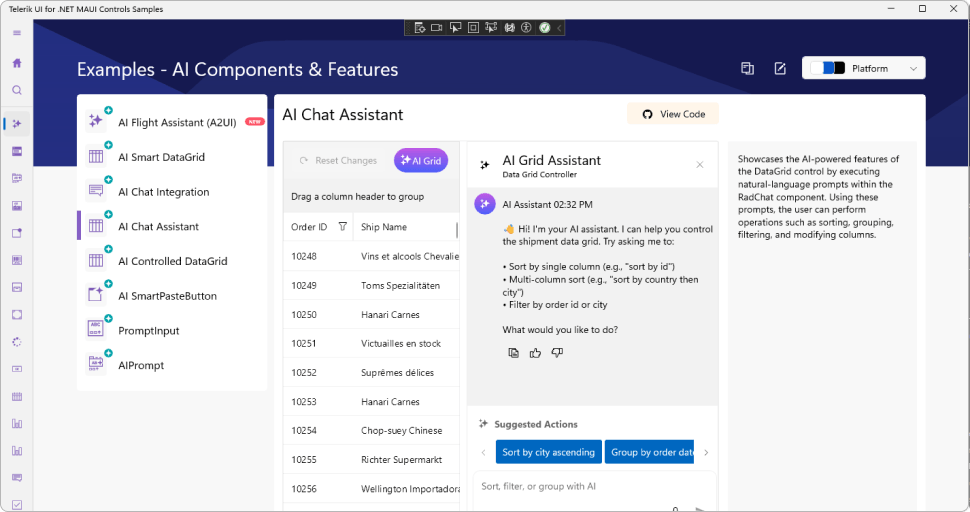Click the pencil edit icon in header

tap(780, 69)
